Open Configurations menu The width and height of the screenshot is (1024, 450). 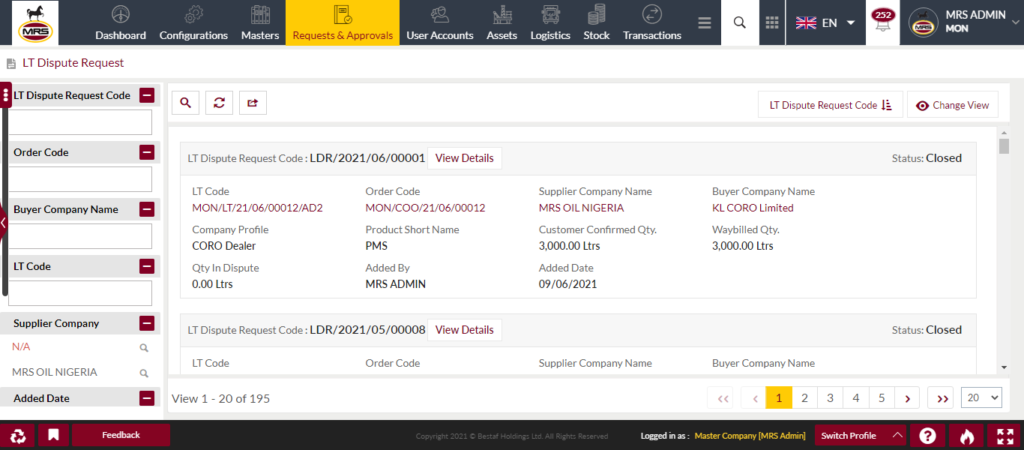click(193, 23)
